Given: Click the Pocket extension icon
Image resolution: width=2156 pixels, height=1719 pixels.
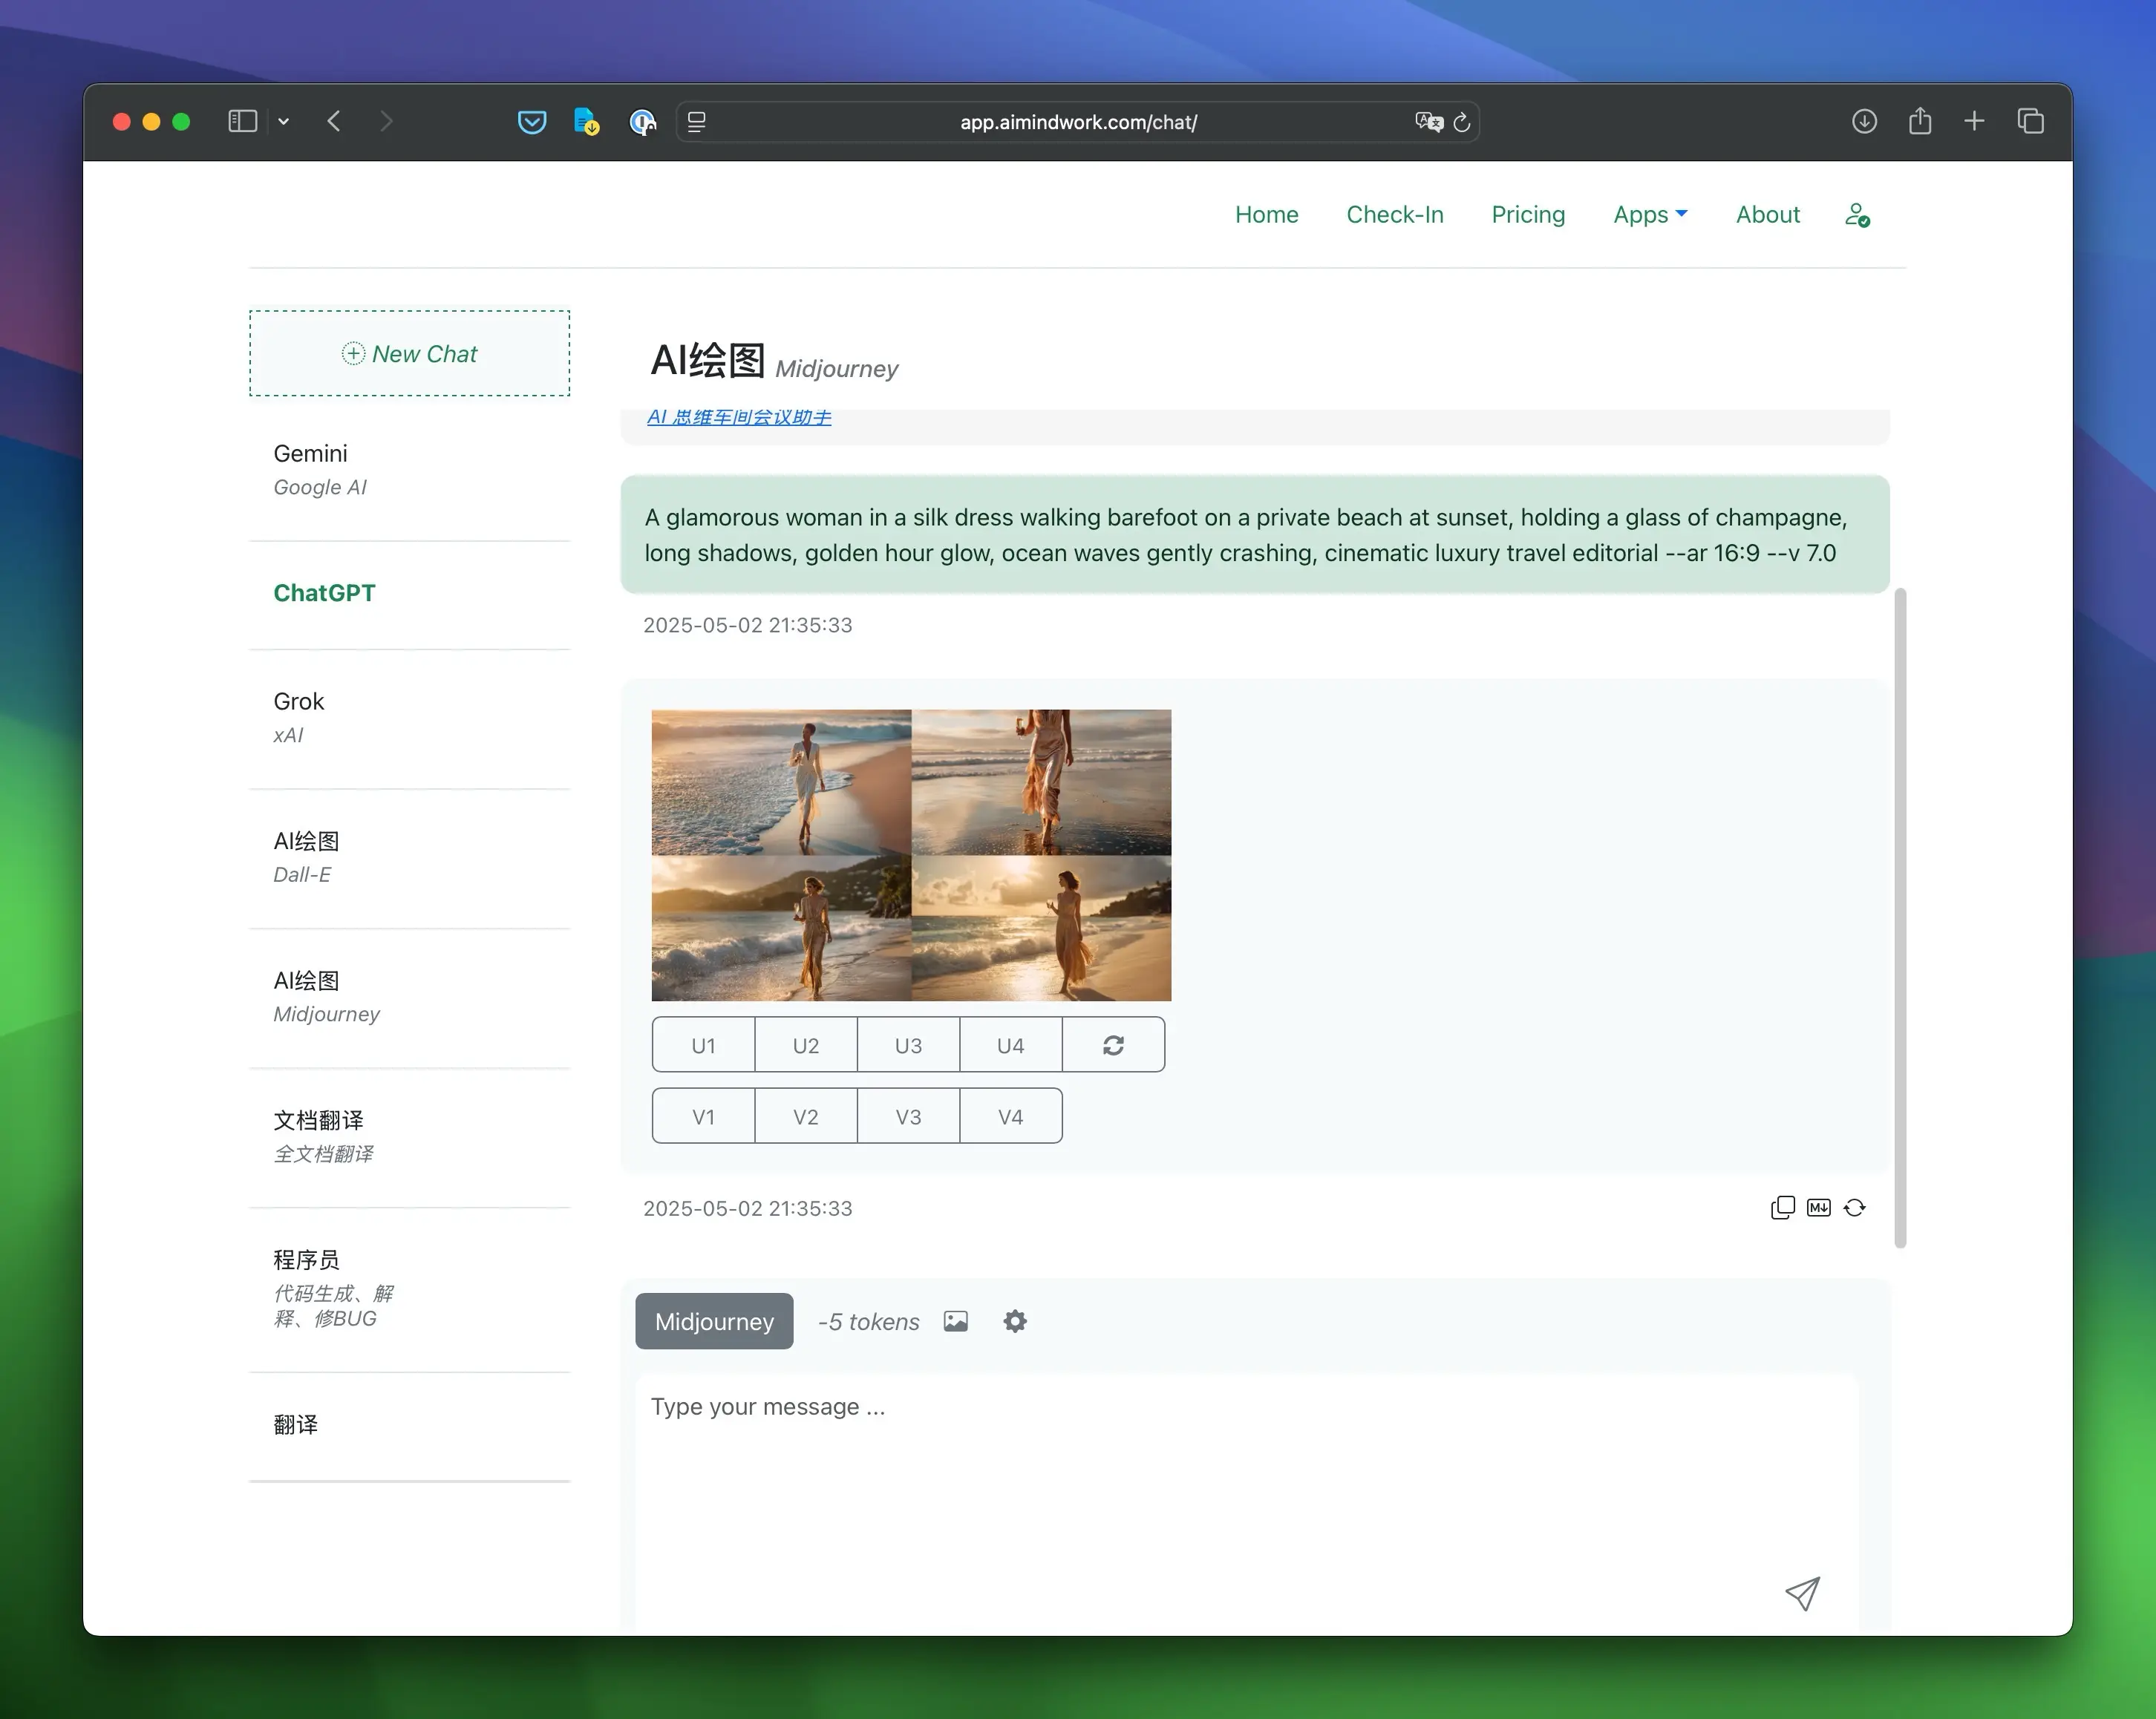Looking at the screenshot, I should 532,122.
